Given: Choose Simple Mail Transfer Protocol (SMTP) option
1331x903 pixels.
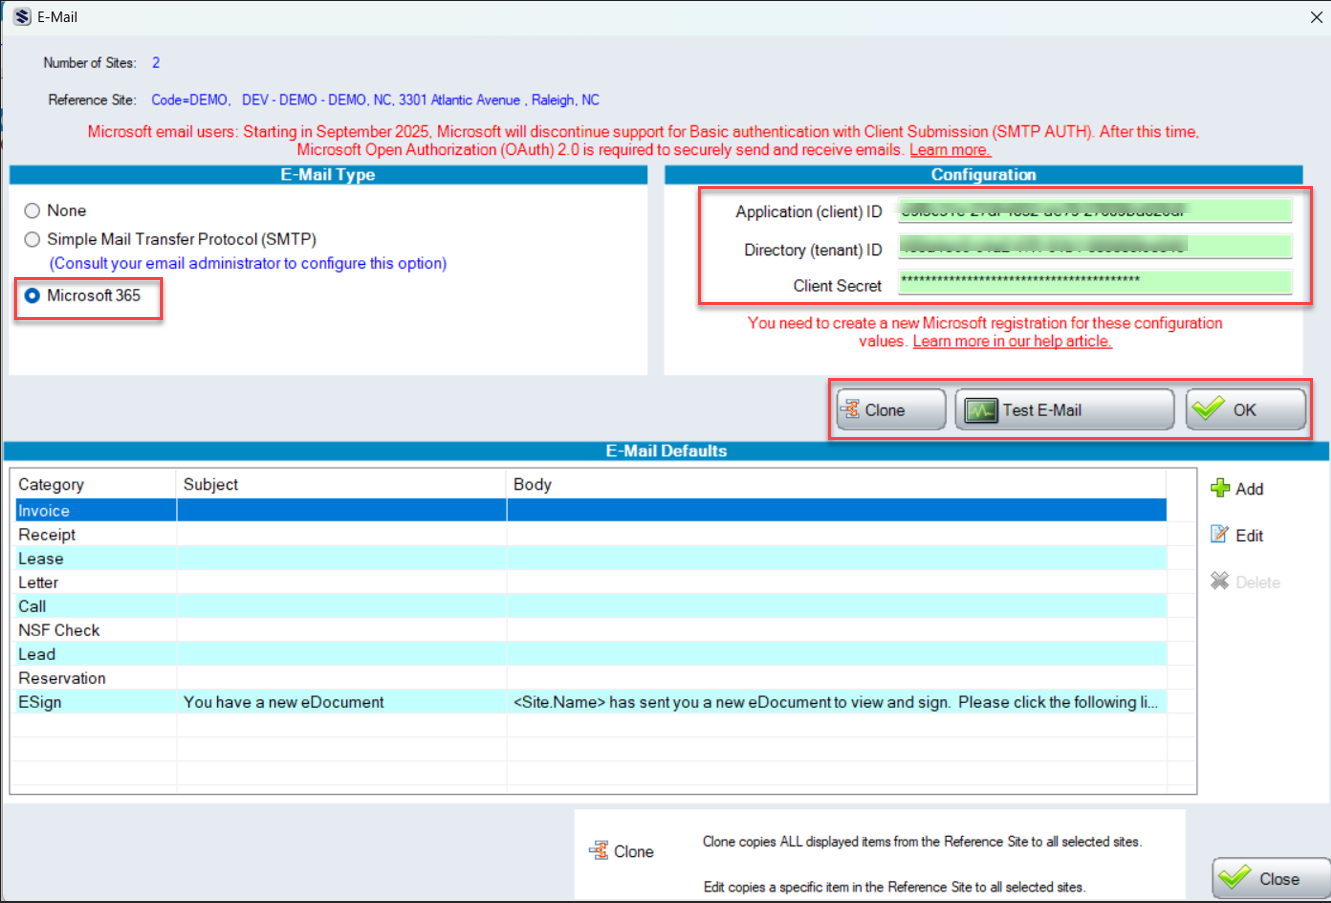Looking at the screenshot, I should [x=33, y=240].
